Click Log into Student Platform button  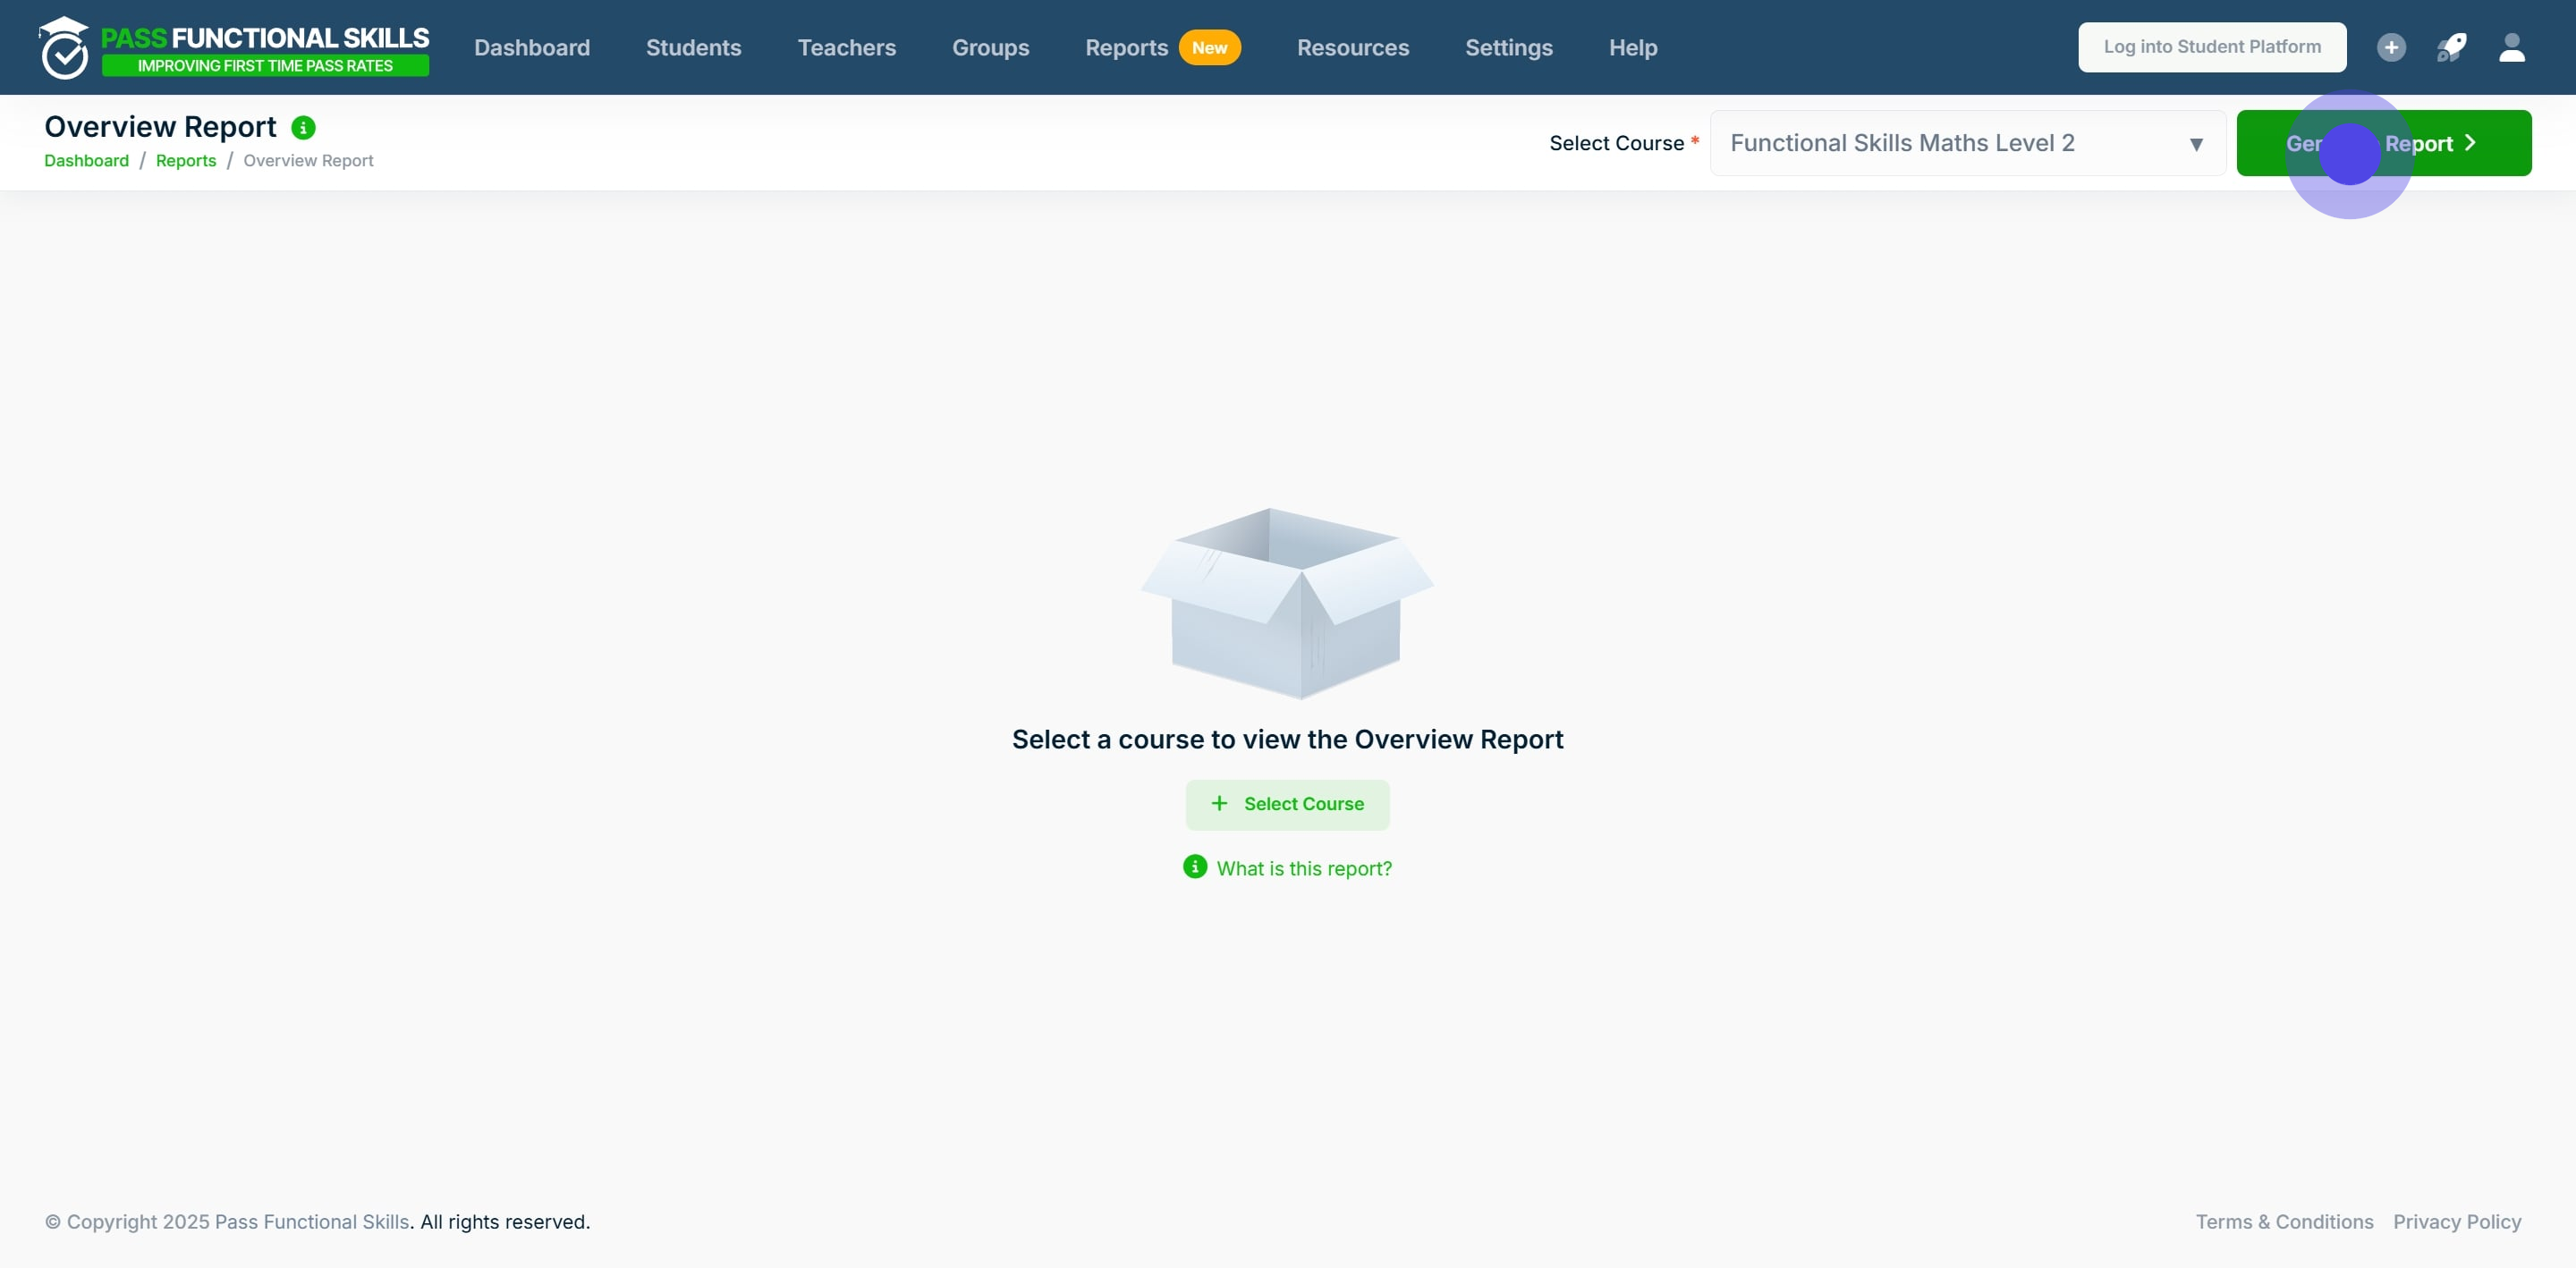[x=2211, y=47]
